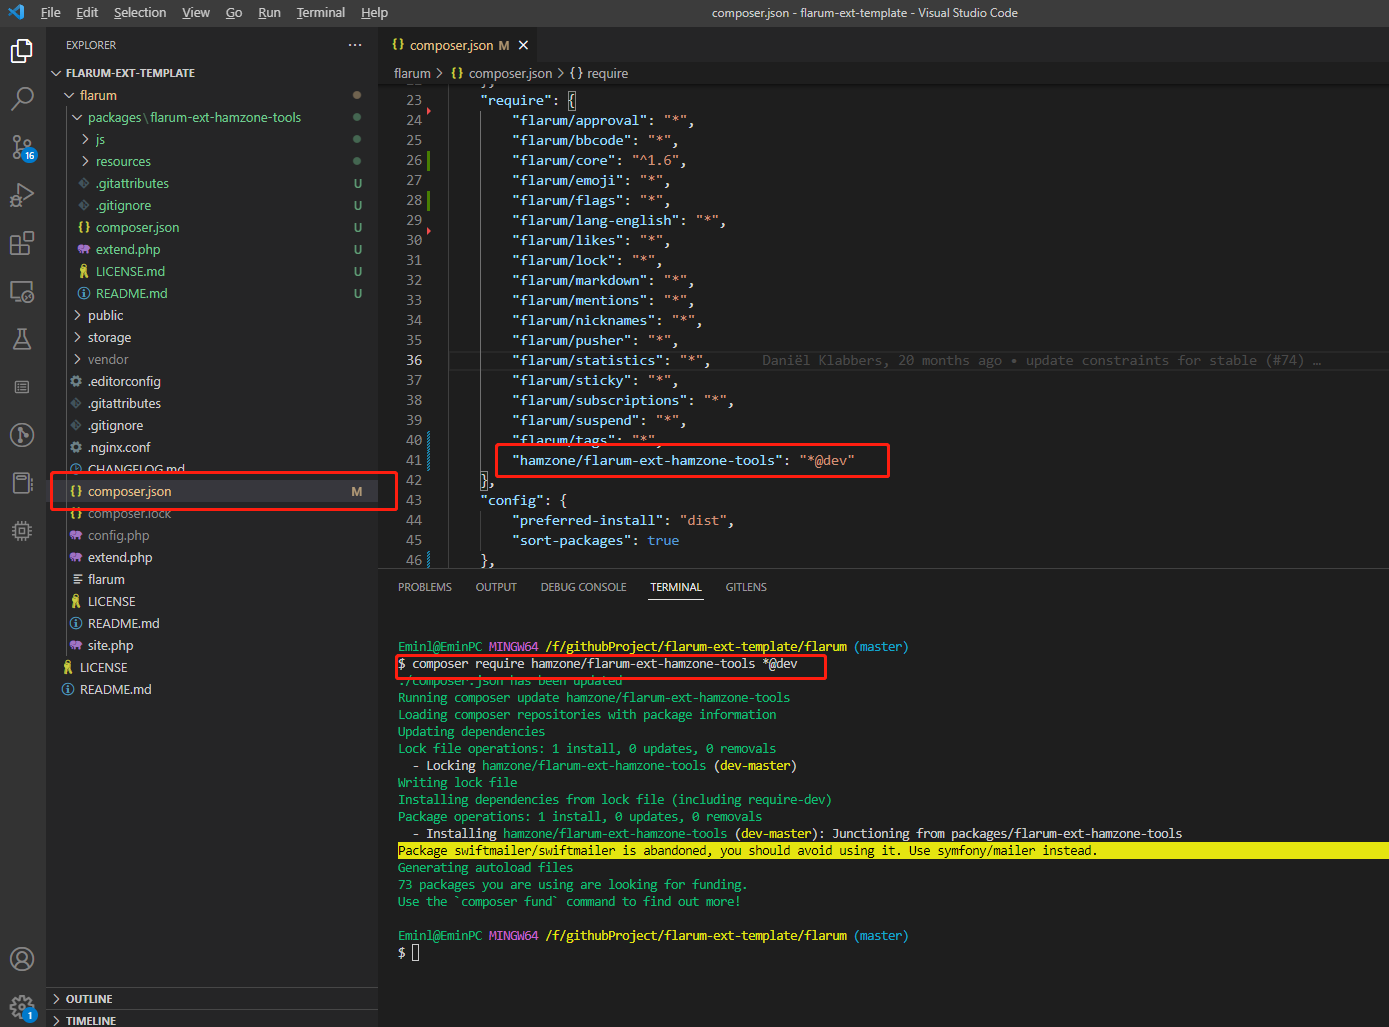Open the Accounts icon
This screenshot has height=1027, width=1389.
tap(22, 959)
